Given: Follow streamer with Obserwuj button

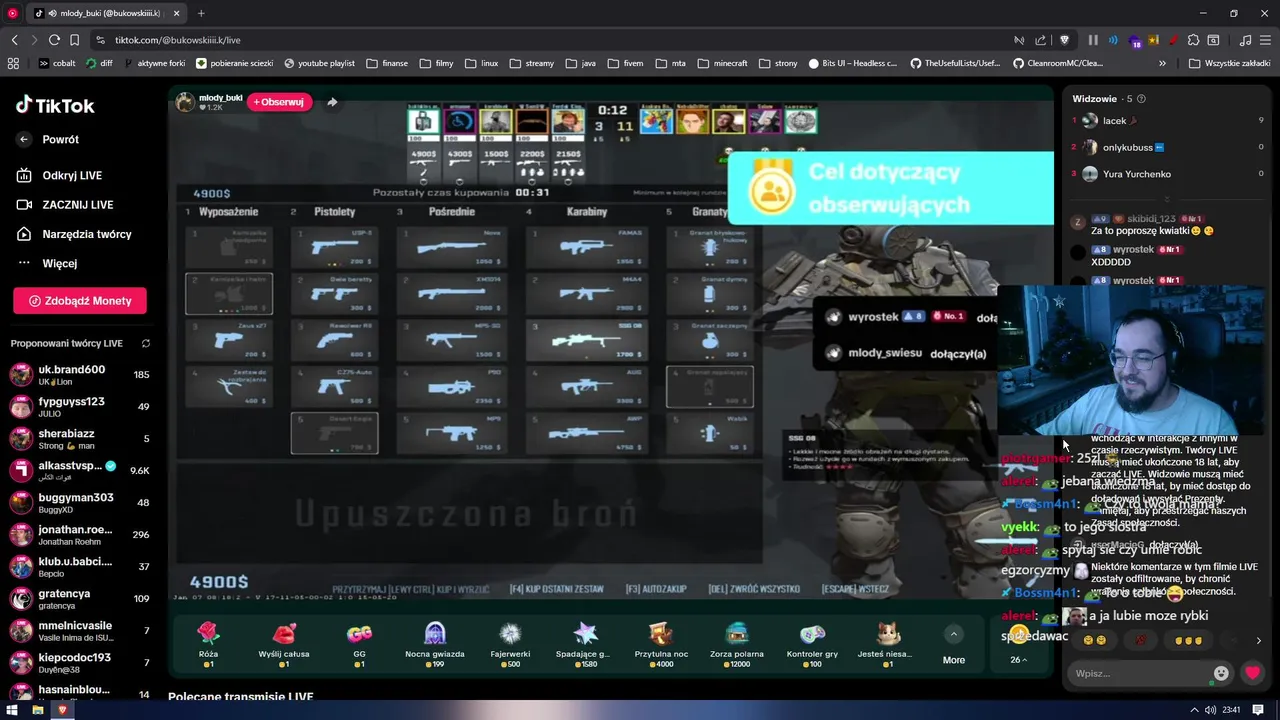Looking at the screenshot, I should click(x=279, y=102).
